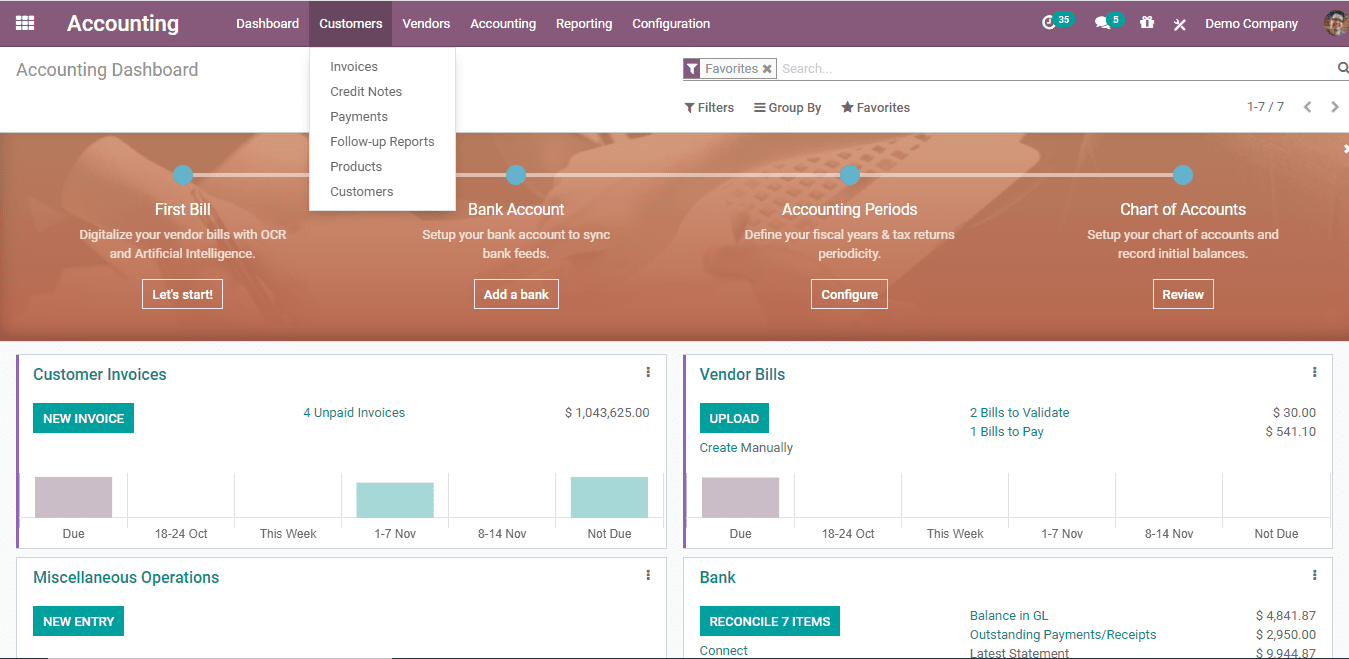Click the search magnifier icon

pyautogui.click(x=1342, y=68)
